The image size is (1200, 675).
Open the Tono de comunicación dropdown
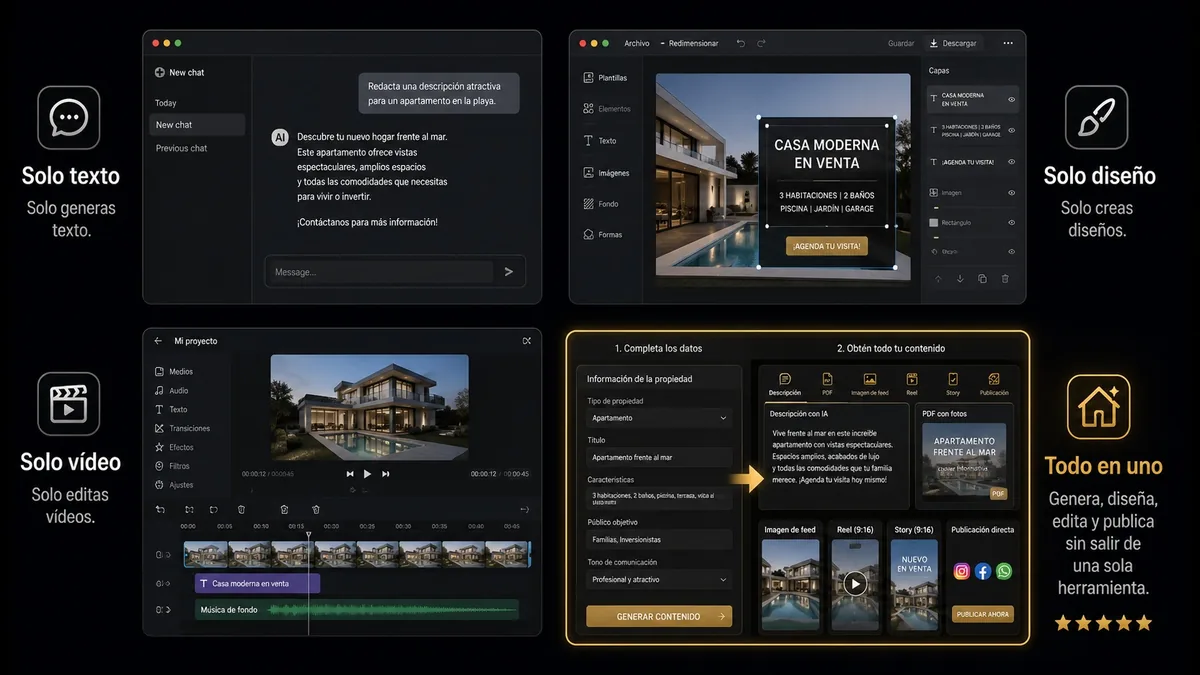coord(659,580)
